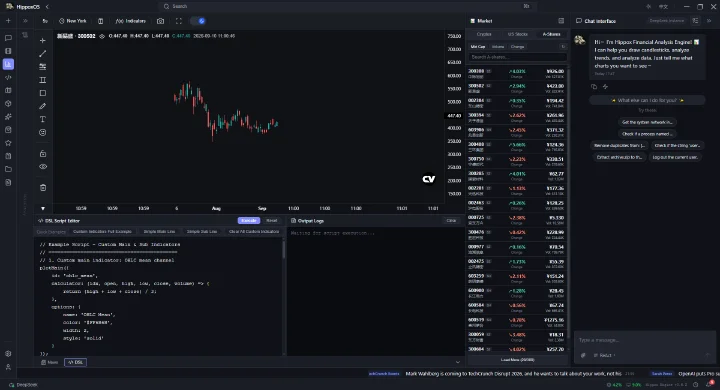Go back with the arrow beside HipposOS
This screenshot has width=720, height=390.
pos(47,7)
